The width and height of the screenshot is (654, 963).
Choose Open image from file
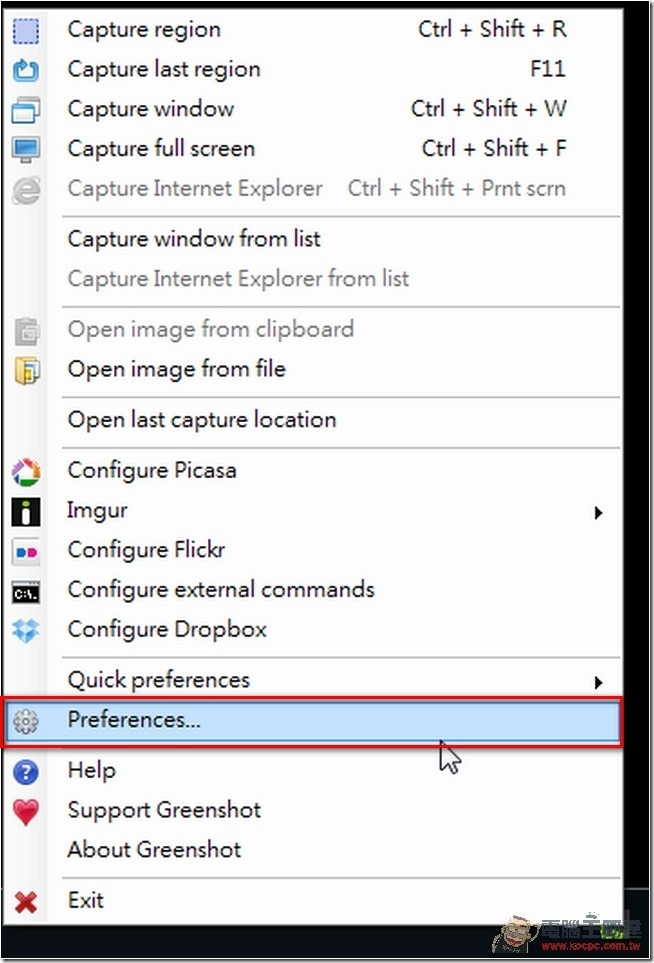(x=177, y=369)
